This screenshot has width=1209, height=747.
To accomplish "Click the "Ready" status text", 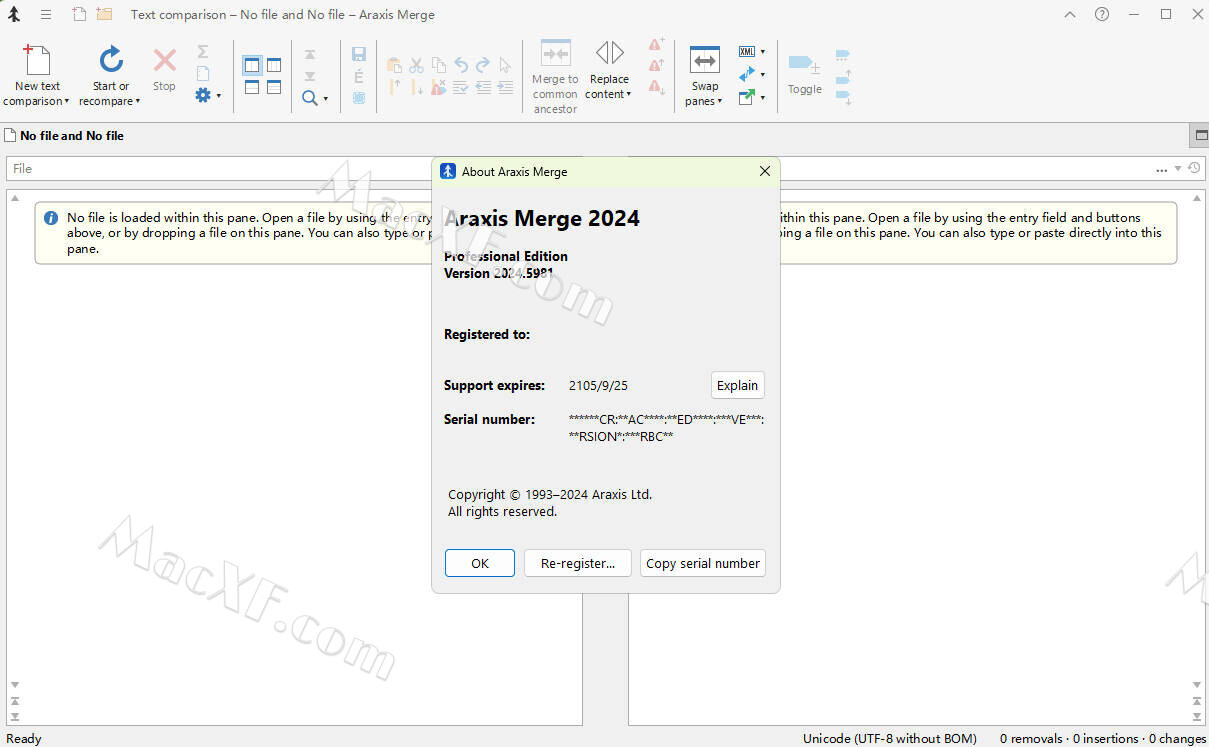I will (x=24, y=739).
